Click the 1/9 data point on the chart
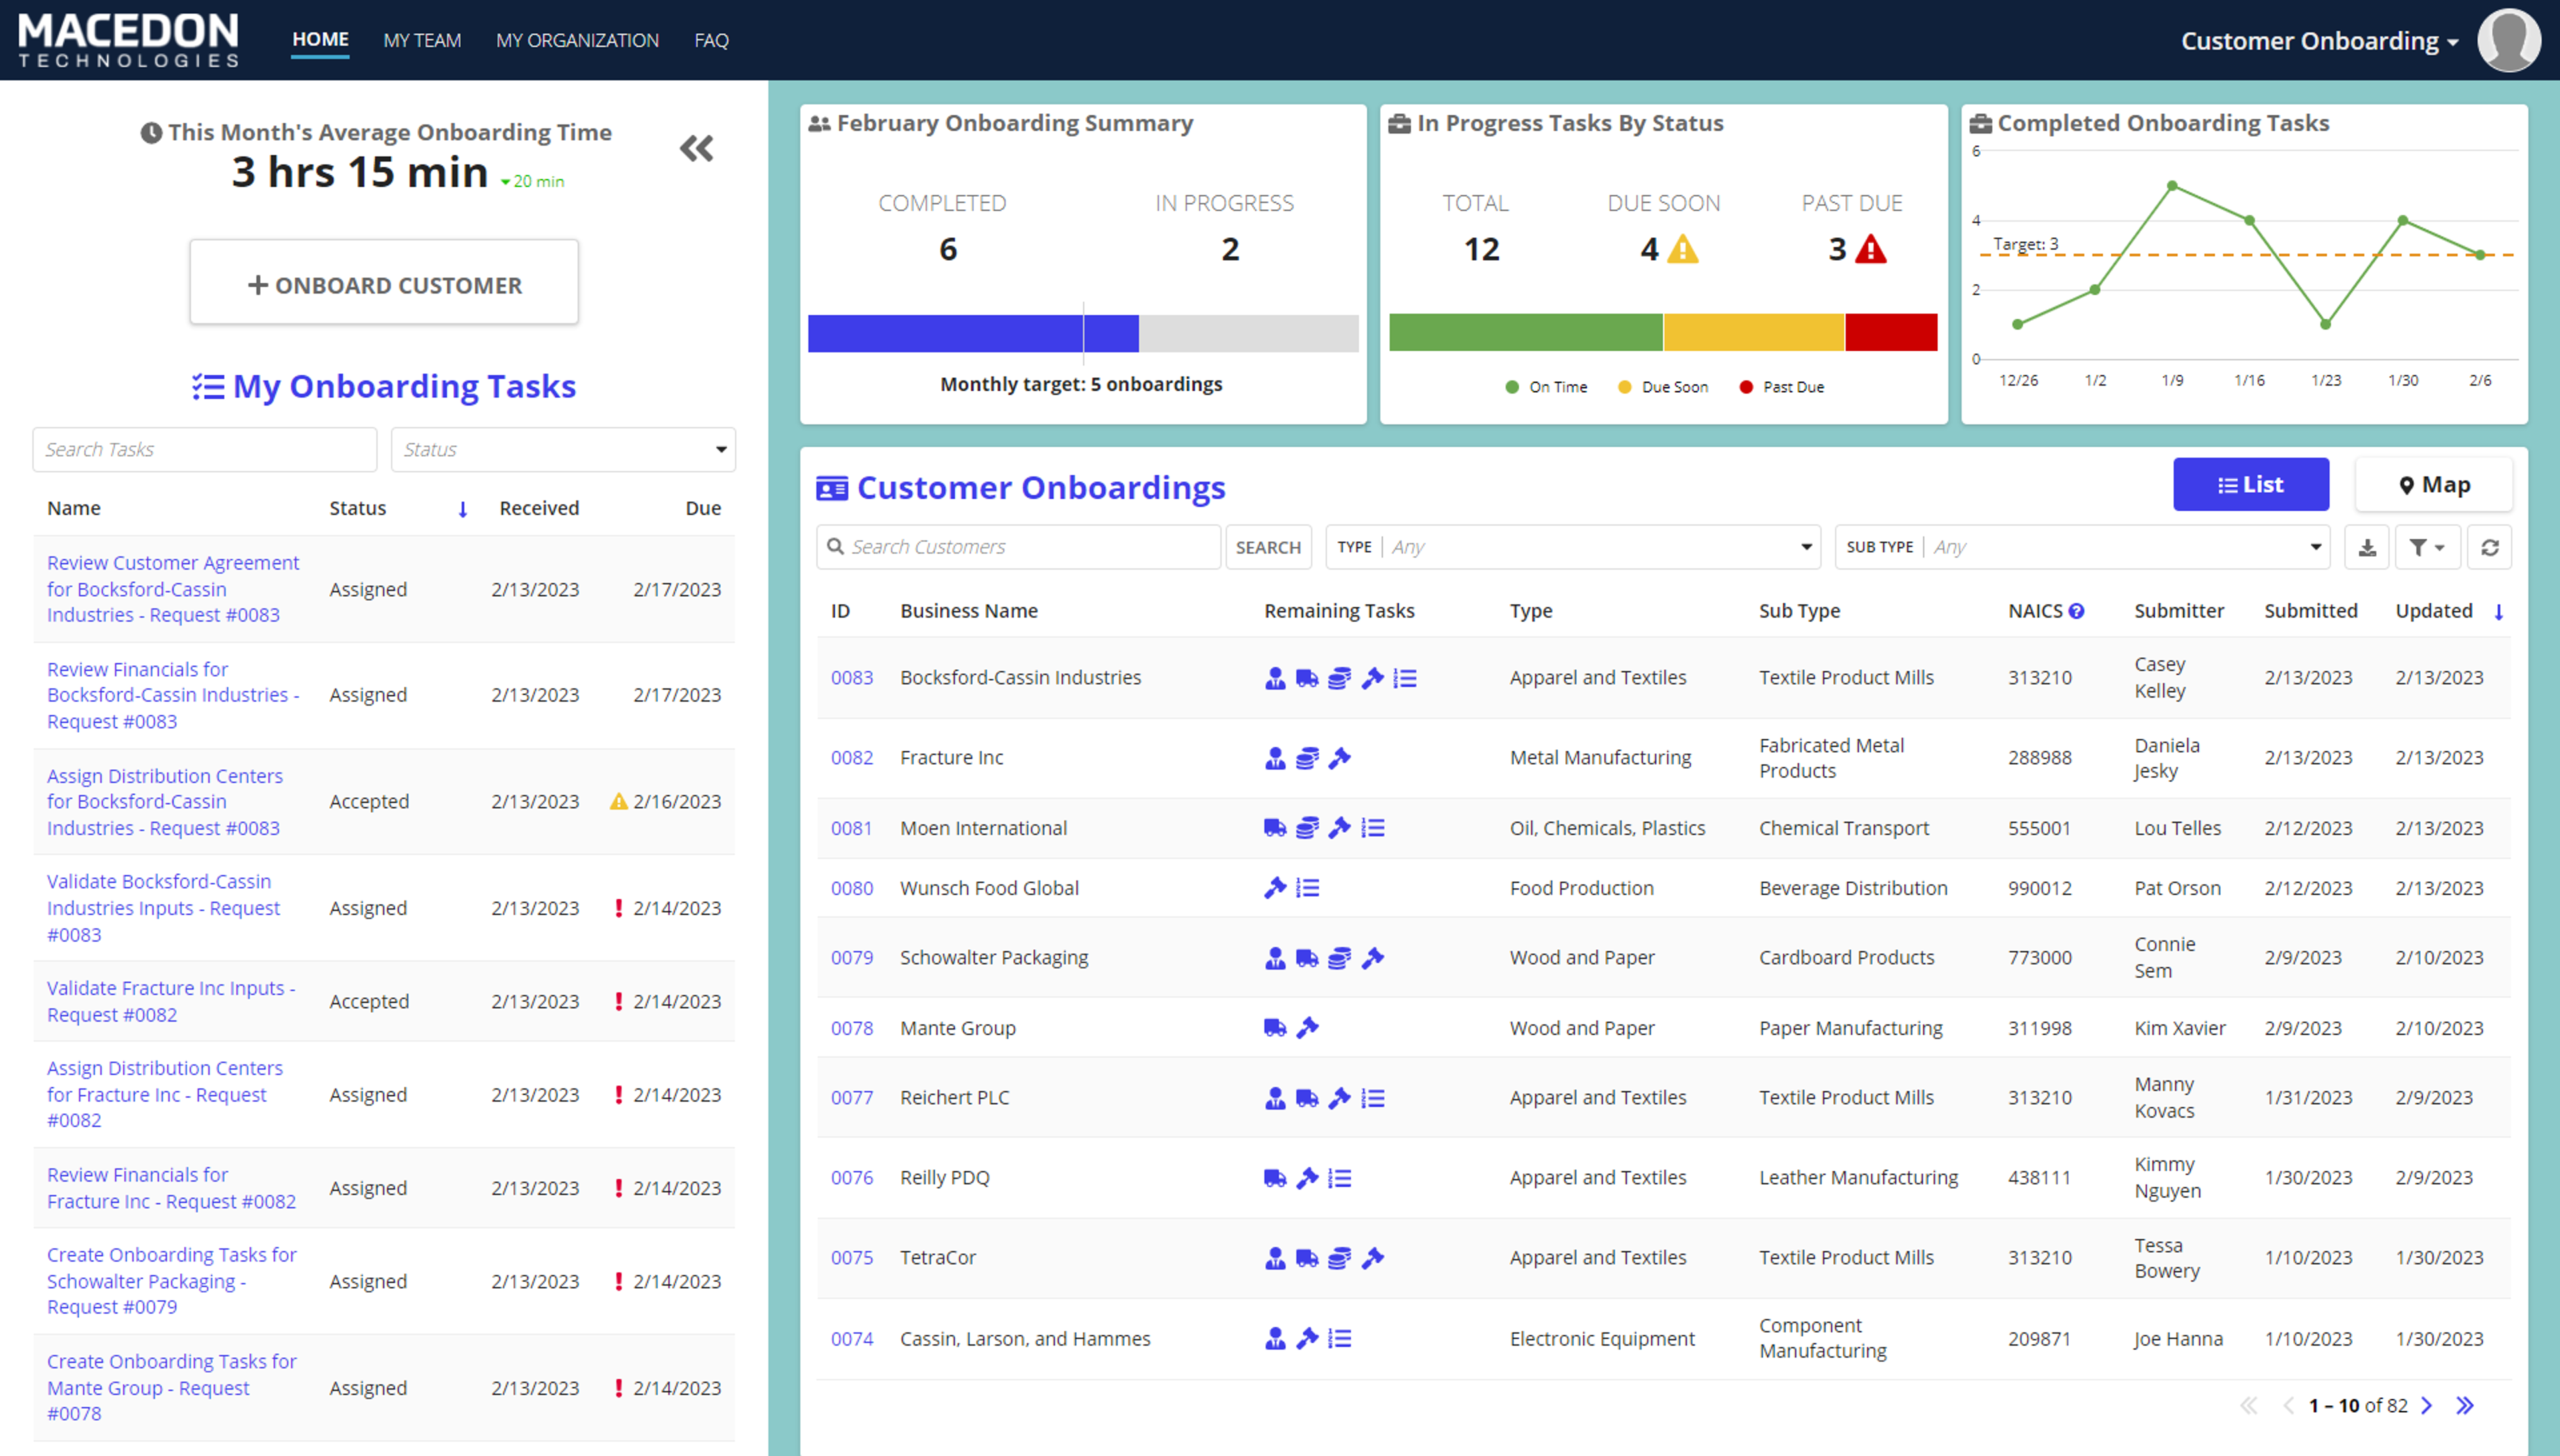Viewport: 2560px width, 1456px height. click(2172, 186)
